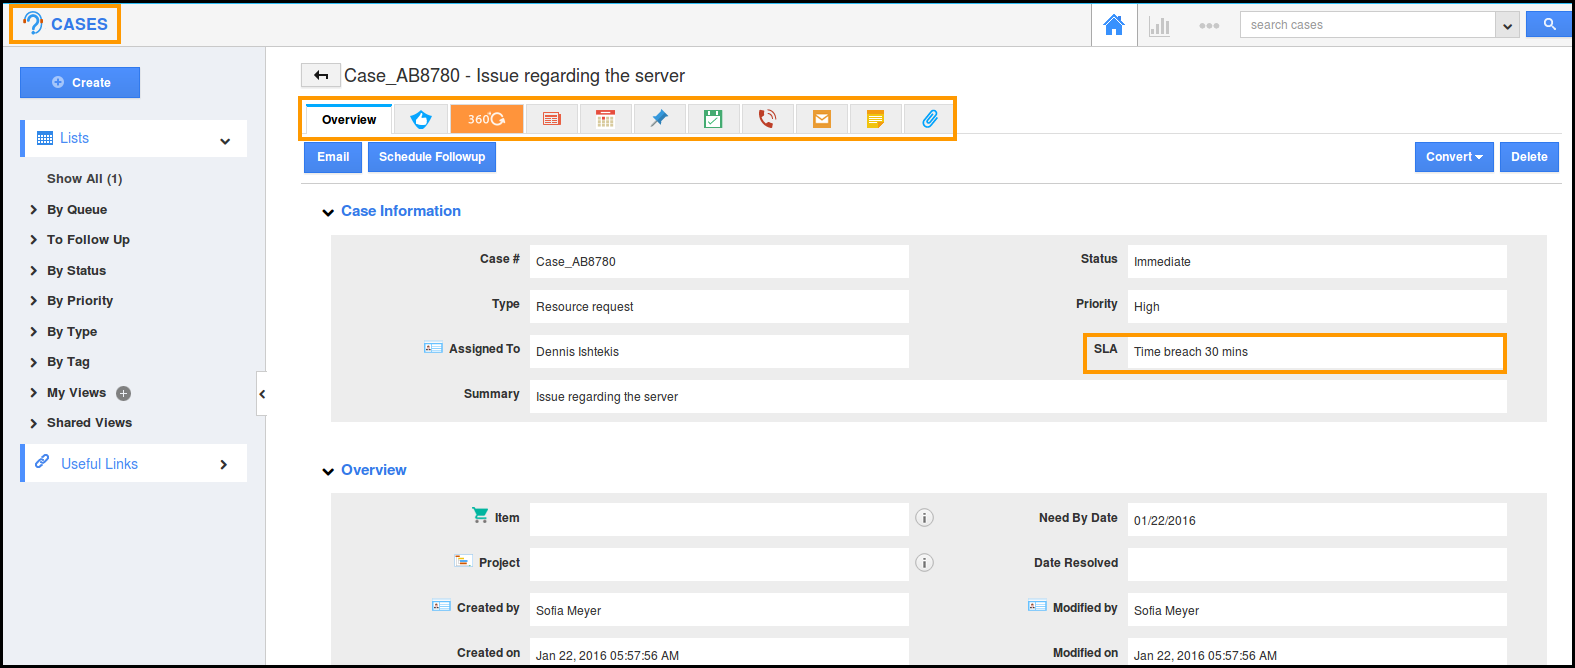Click the Schedule Followup button
Image resolution: width=1575 pixels, height=668 pixels.
click(x=431, y=157)
